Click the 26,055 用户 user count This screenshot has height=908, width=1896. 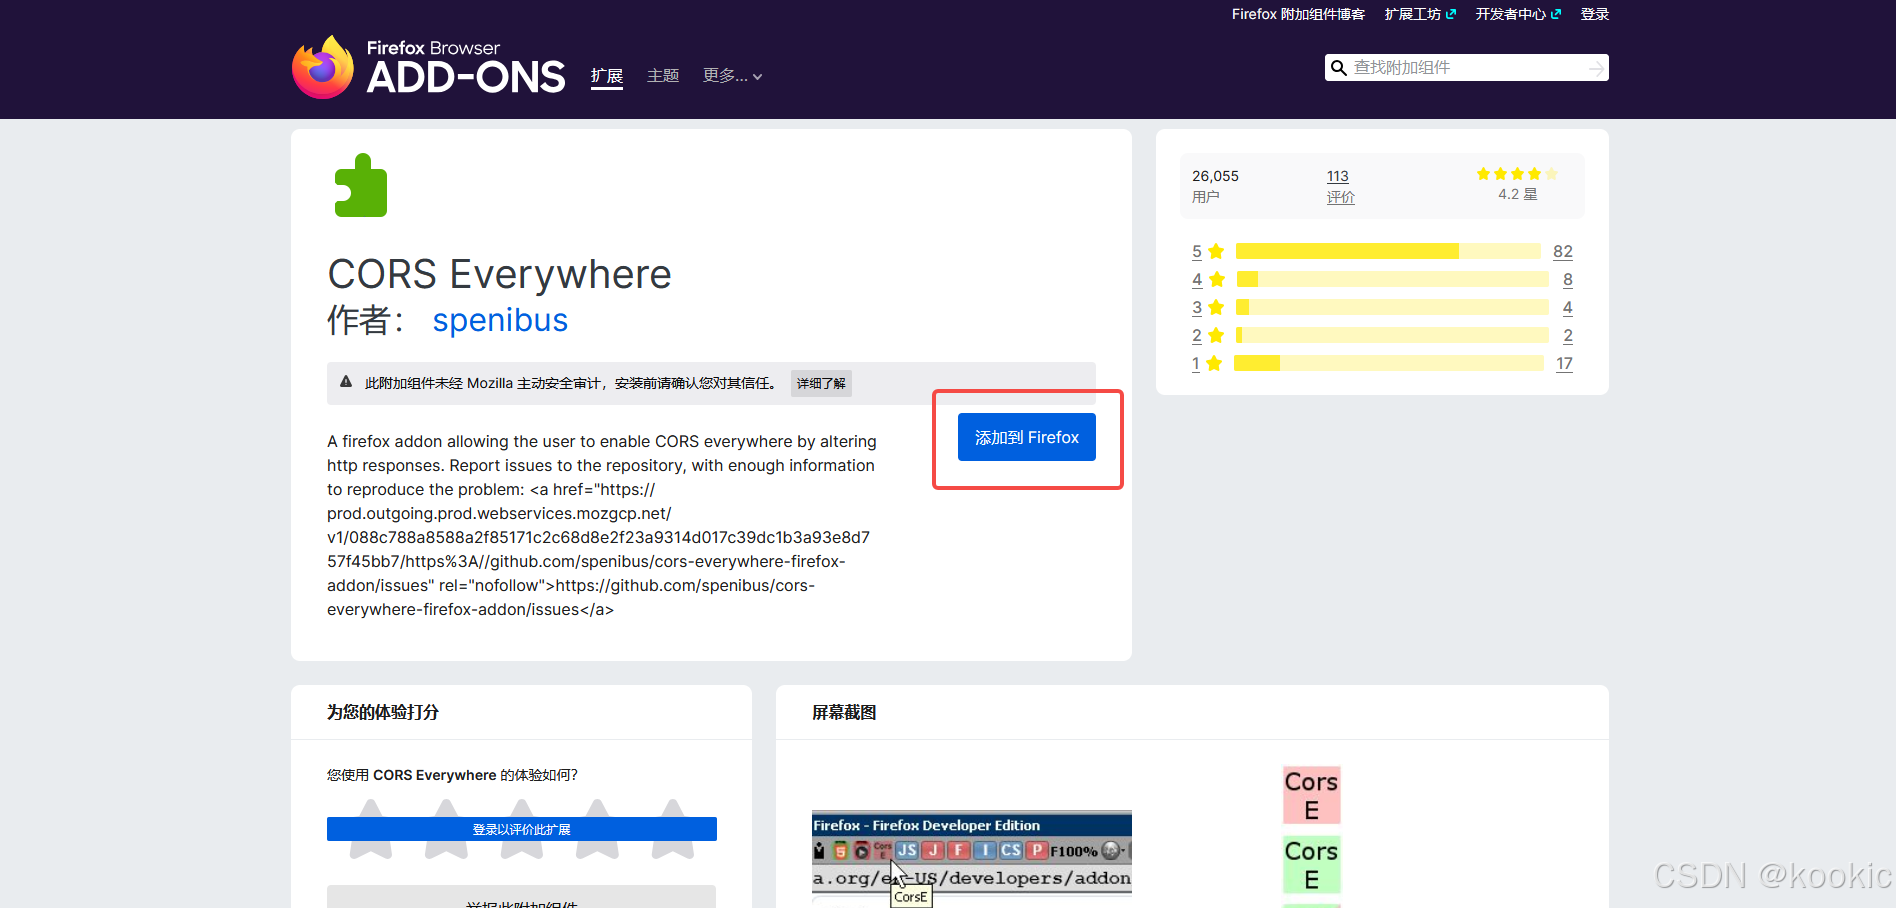tap(1215, 186)
